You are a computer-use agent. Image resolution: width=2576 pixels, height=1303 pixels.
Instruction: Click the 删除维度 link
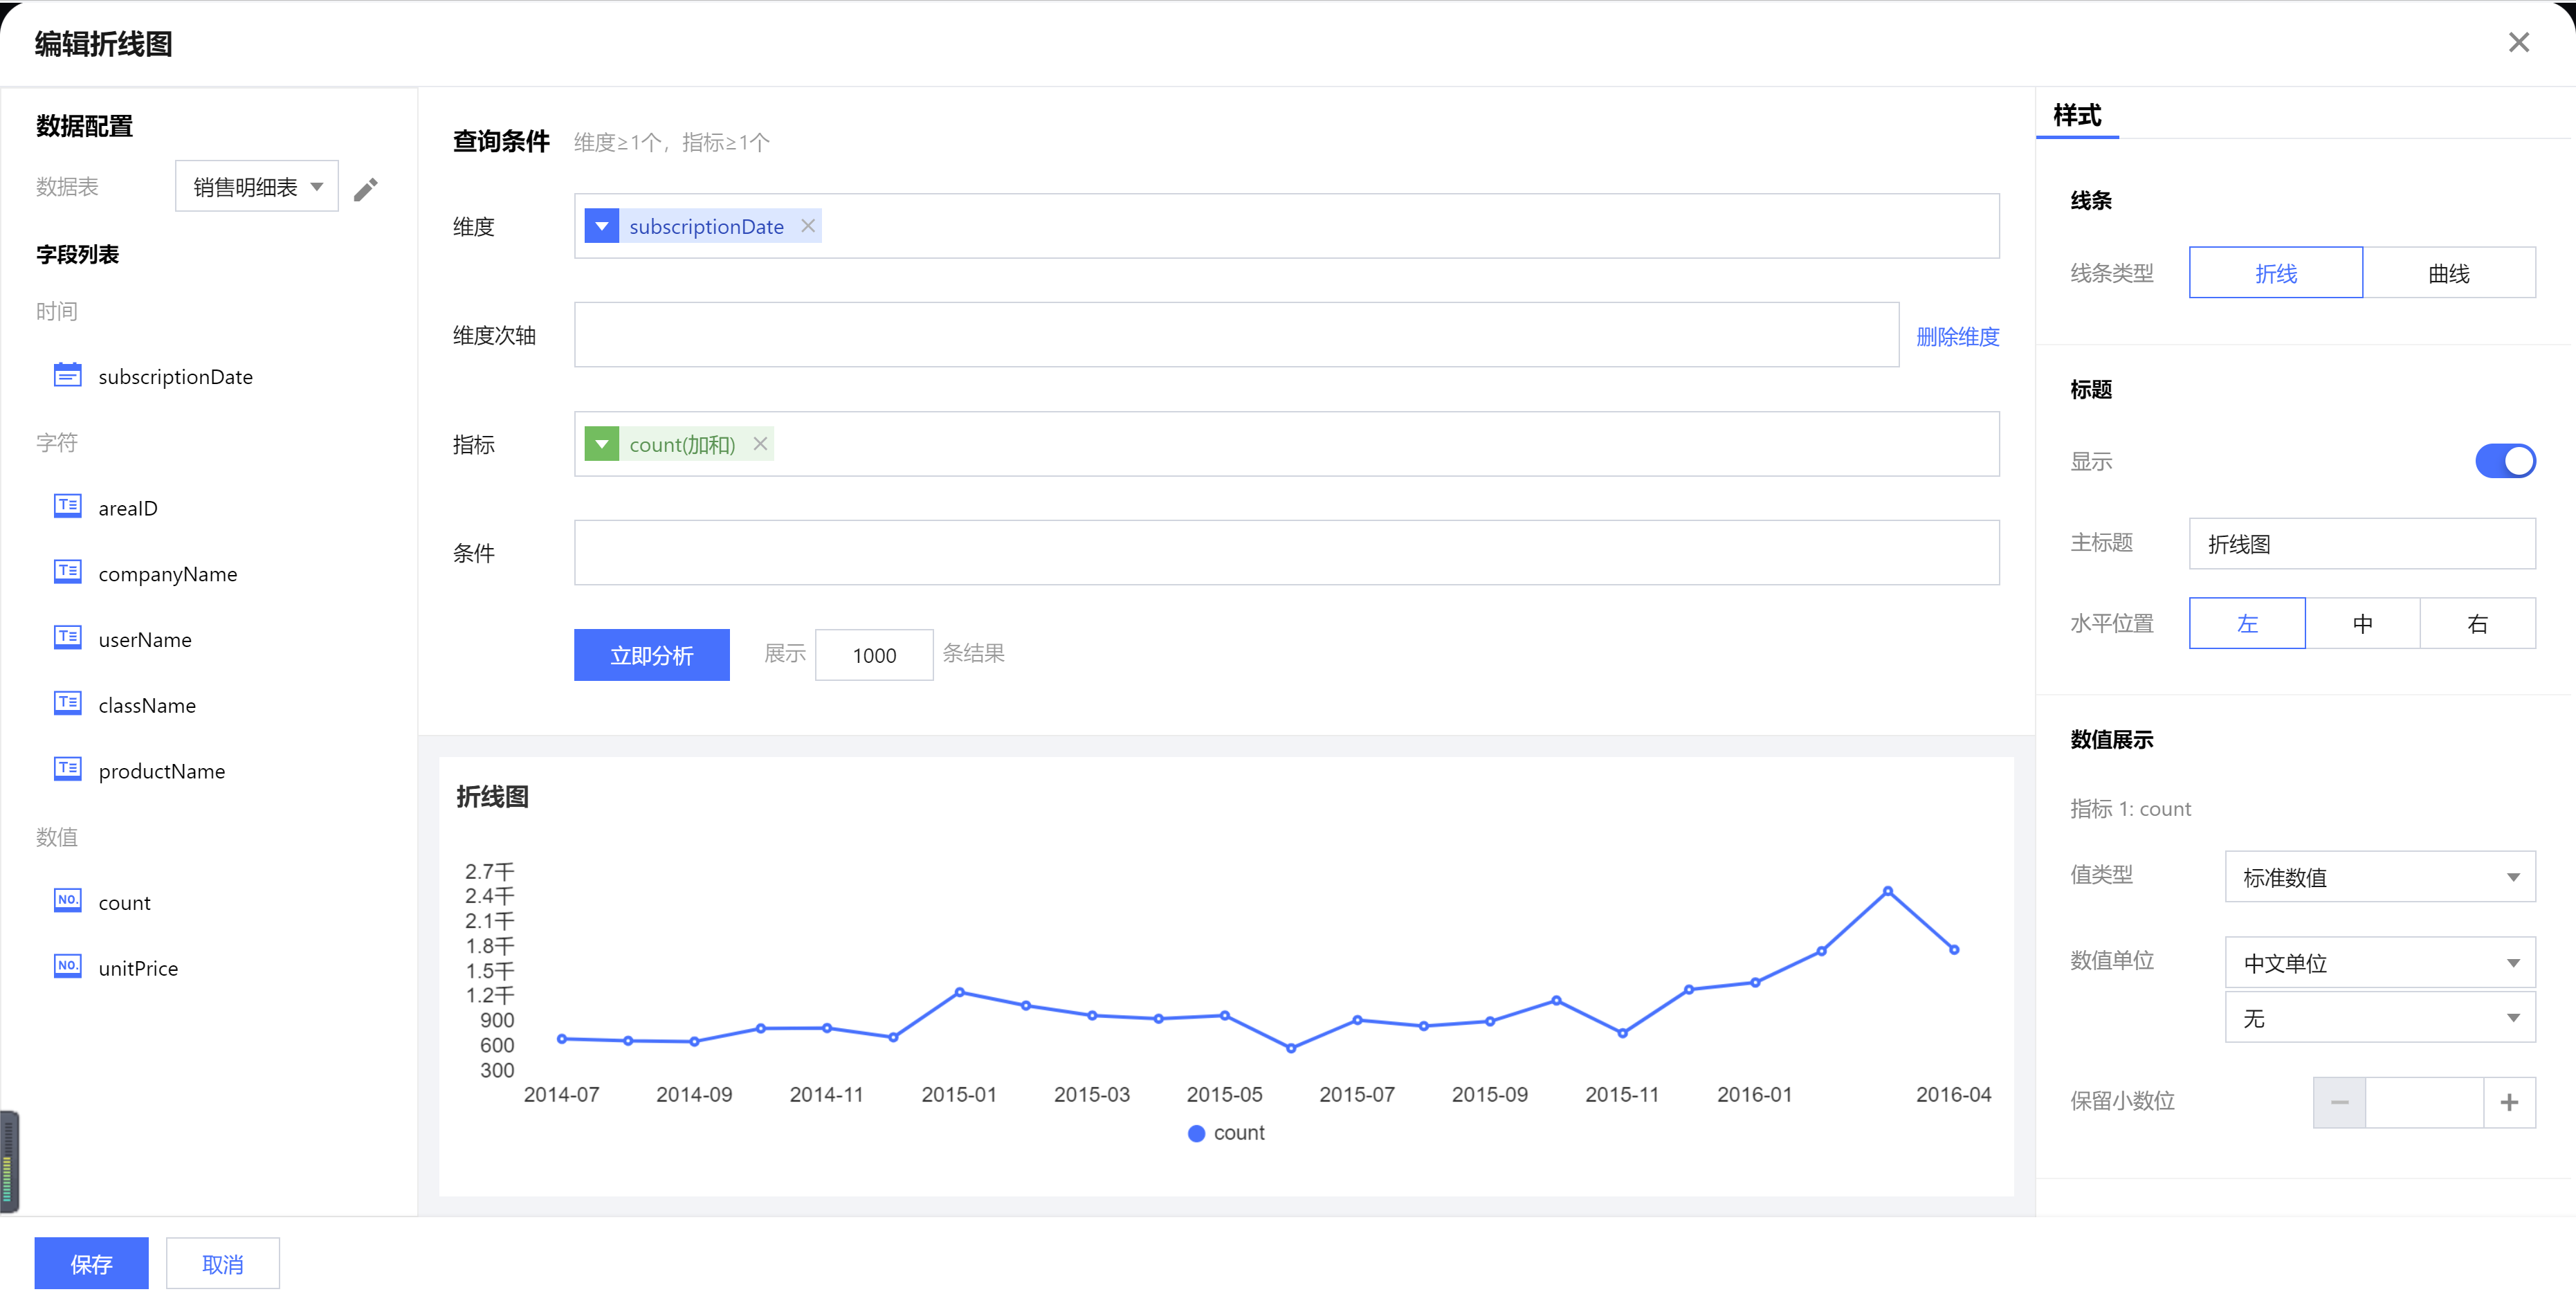tap(1957, 336)
